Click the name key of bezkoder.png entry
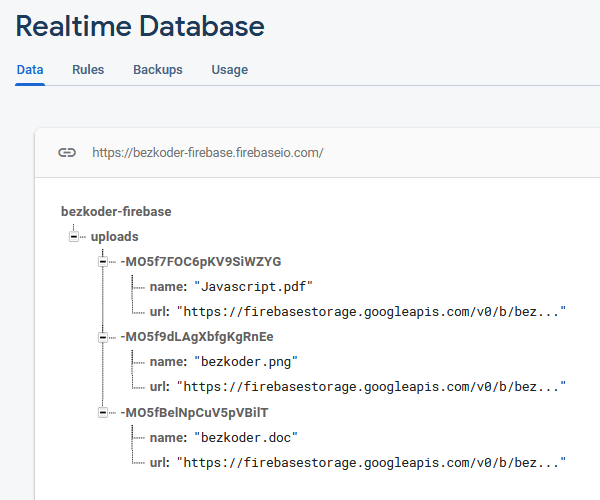 pyautogui.click(x=168, y=362)
